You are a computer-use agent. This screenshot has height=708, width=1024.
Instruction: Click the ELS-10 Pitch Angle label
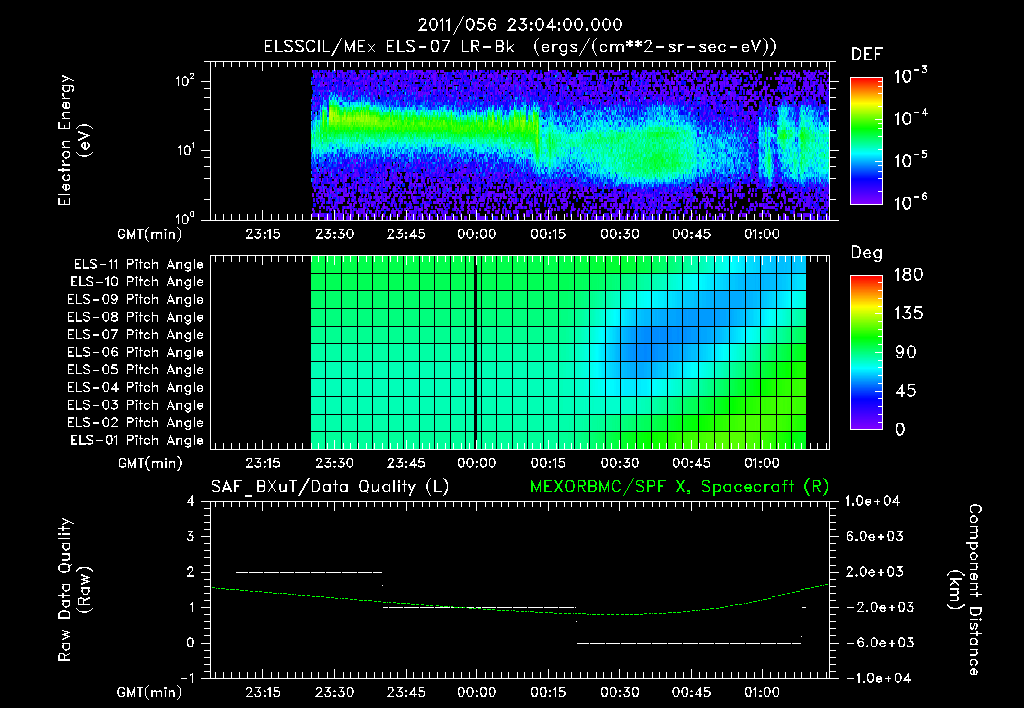tap(137, 282)
